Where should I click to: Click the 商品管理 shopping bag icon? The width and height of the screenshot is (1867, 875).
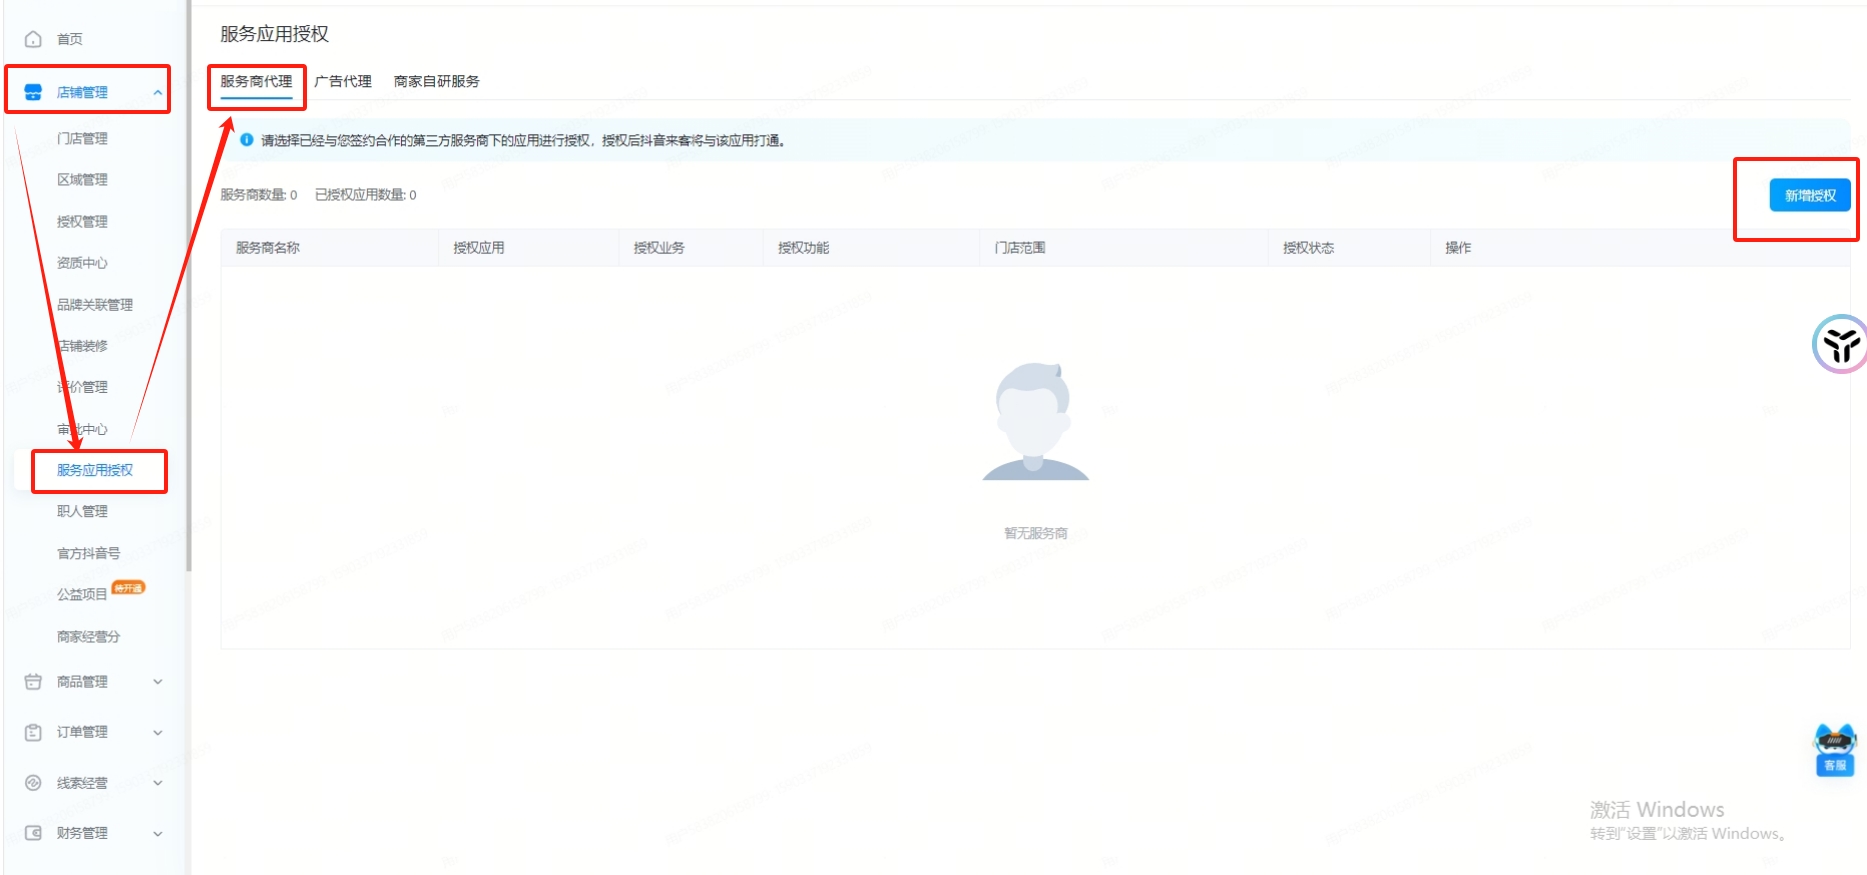coord(33,682)
